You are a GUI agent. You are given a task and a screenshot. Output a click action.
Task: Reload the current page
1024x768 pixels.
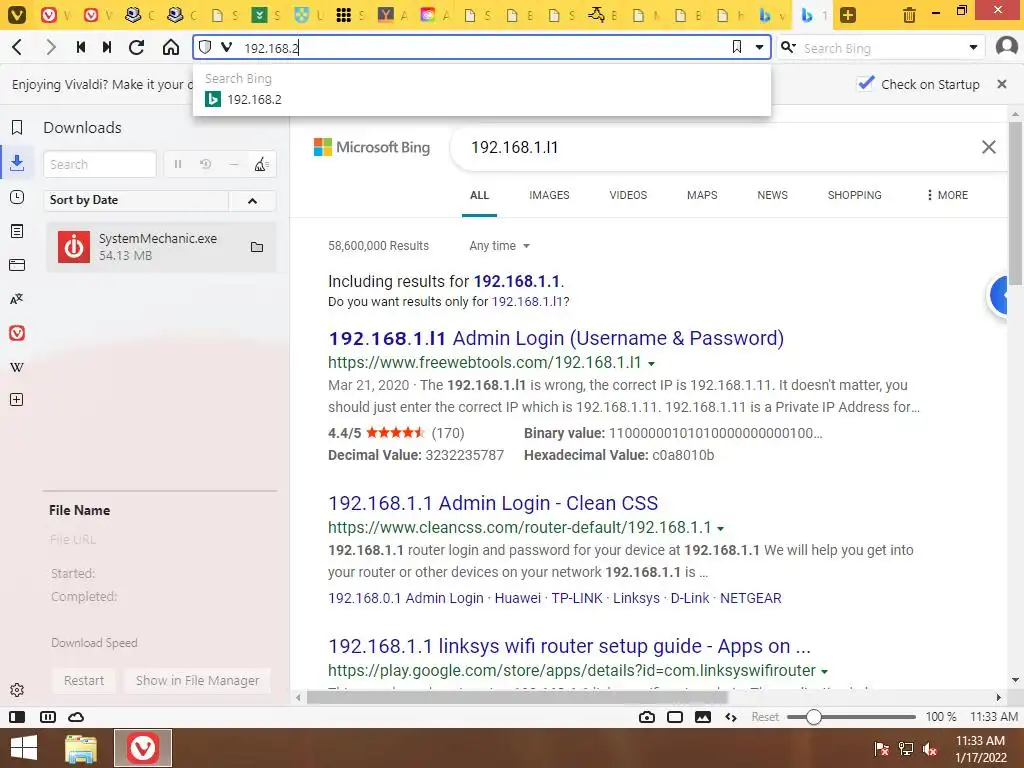pos(136,47)
